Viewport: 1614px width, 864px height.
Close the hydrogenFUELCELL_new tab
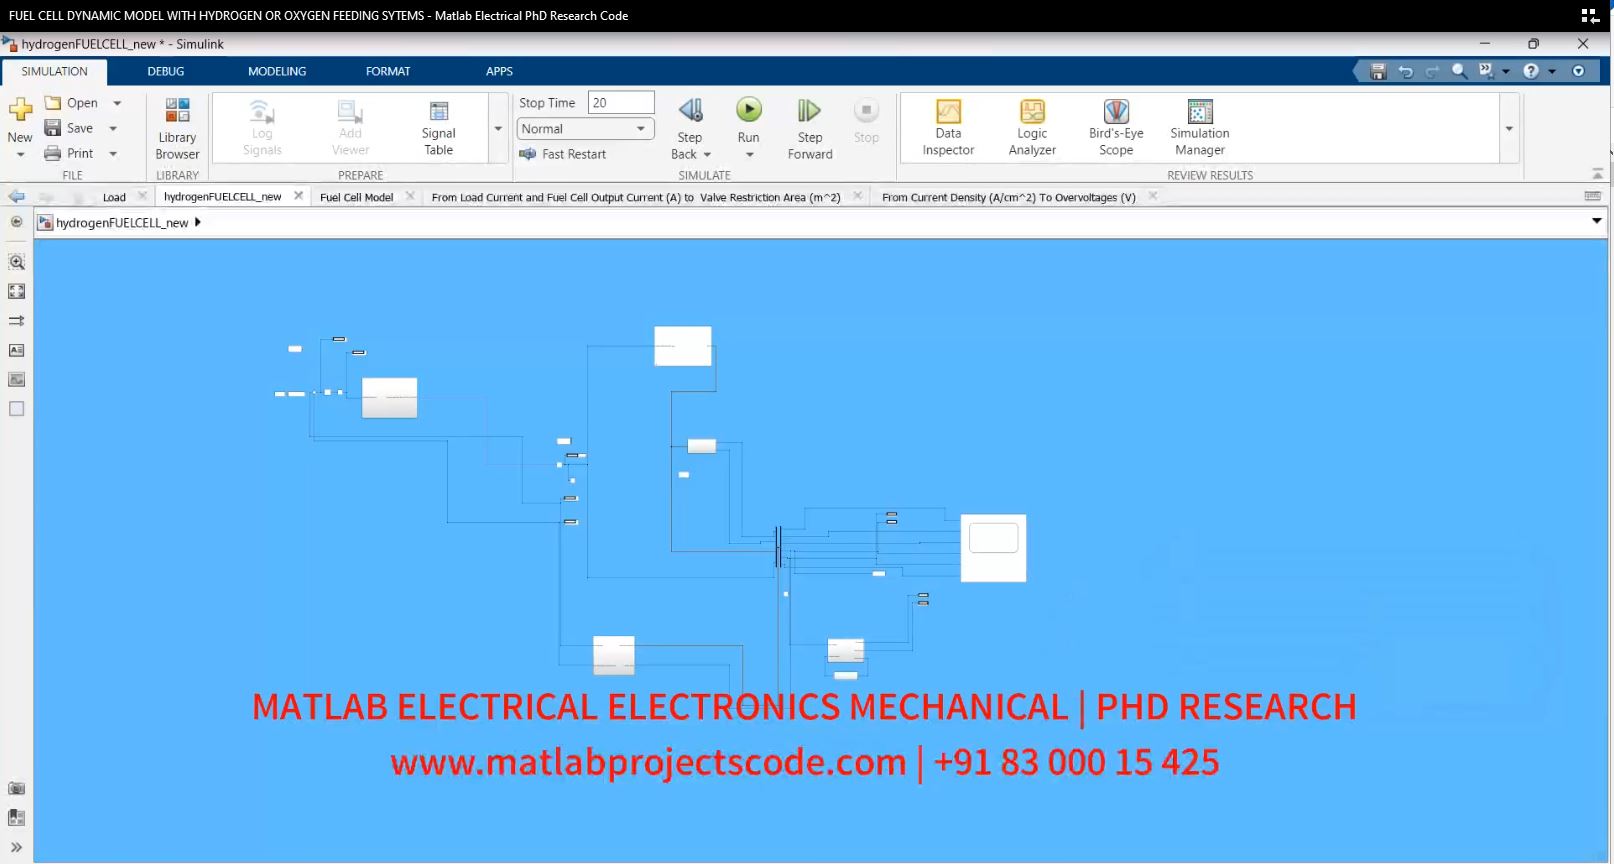pos(298,196)
